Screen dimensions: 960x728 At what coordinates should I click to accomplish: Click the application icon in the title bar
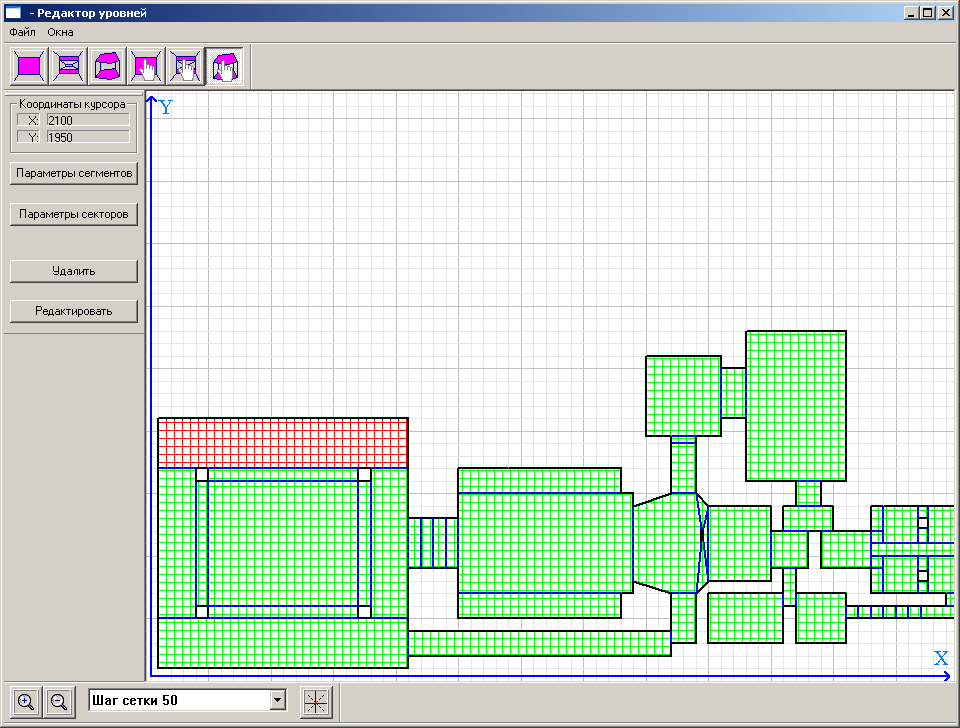pos(13,13)
